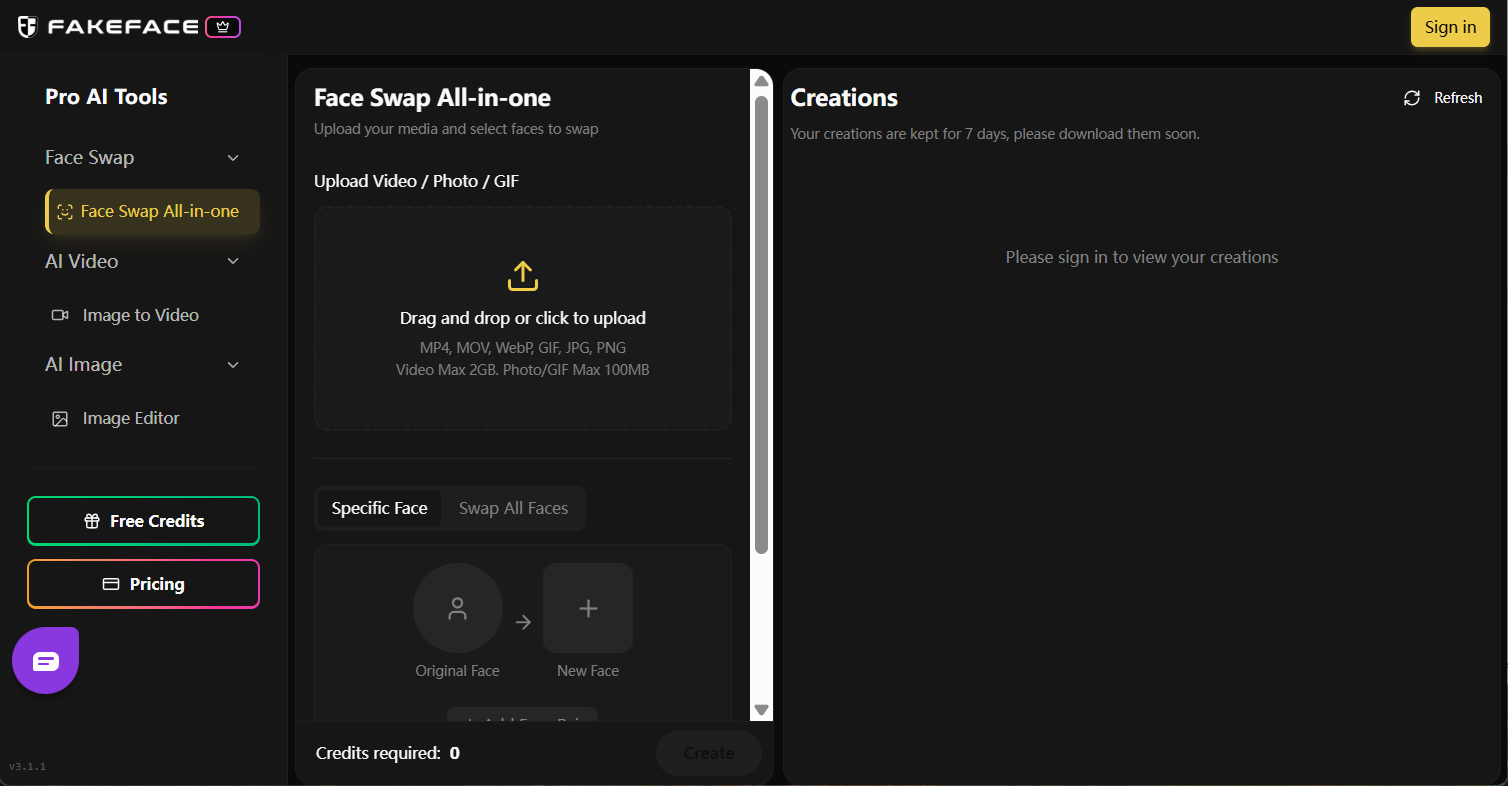Open Image to Video tool
This screenshot has width=1508, height=786.
(x=141, y=315)
